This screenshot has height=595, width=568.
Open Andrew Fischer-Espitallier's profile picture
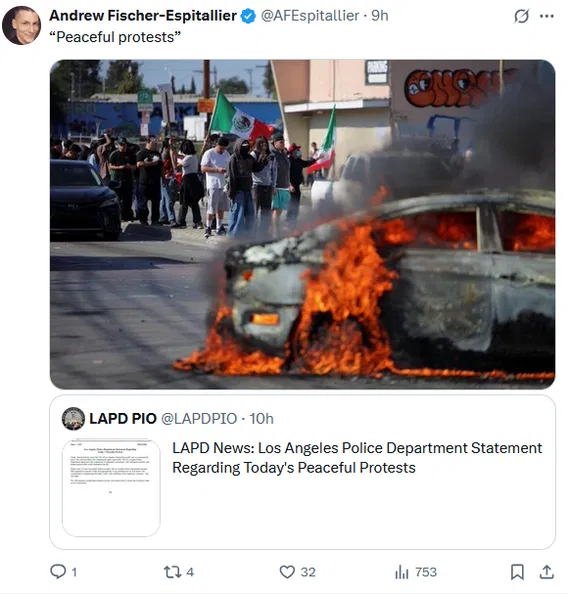[x=21, y=25]
